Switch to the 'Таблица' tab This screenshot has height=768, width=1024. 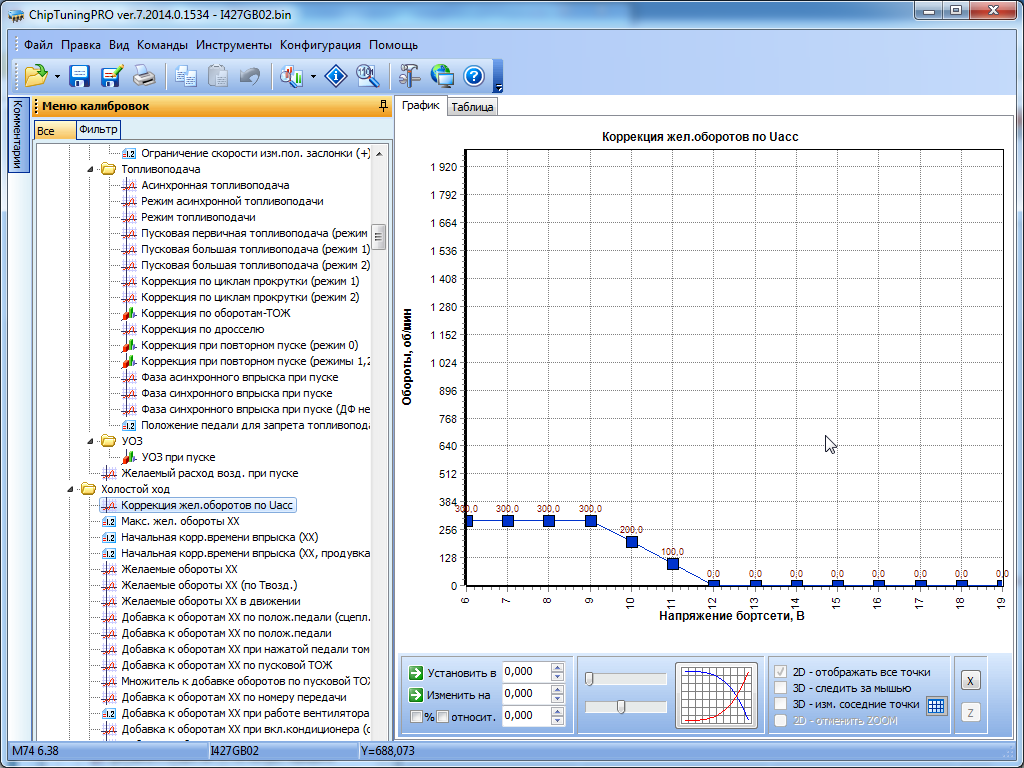pyautogui.click(x=471, y=107)
